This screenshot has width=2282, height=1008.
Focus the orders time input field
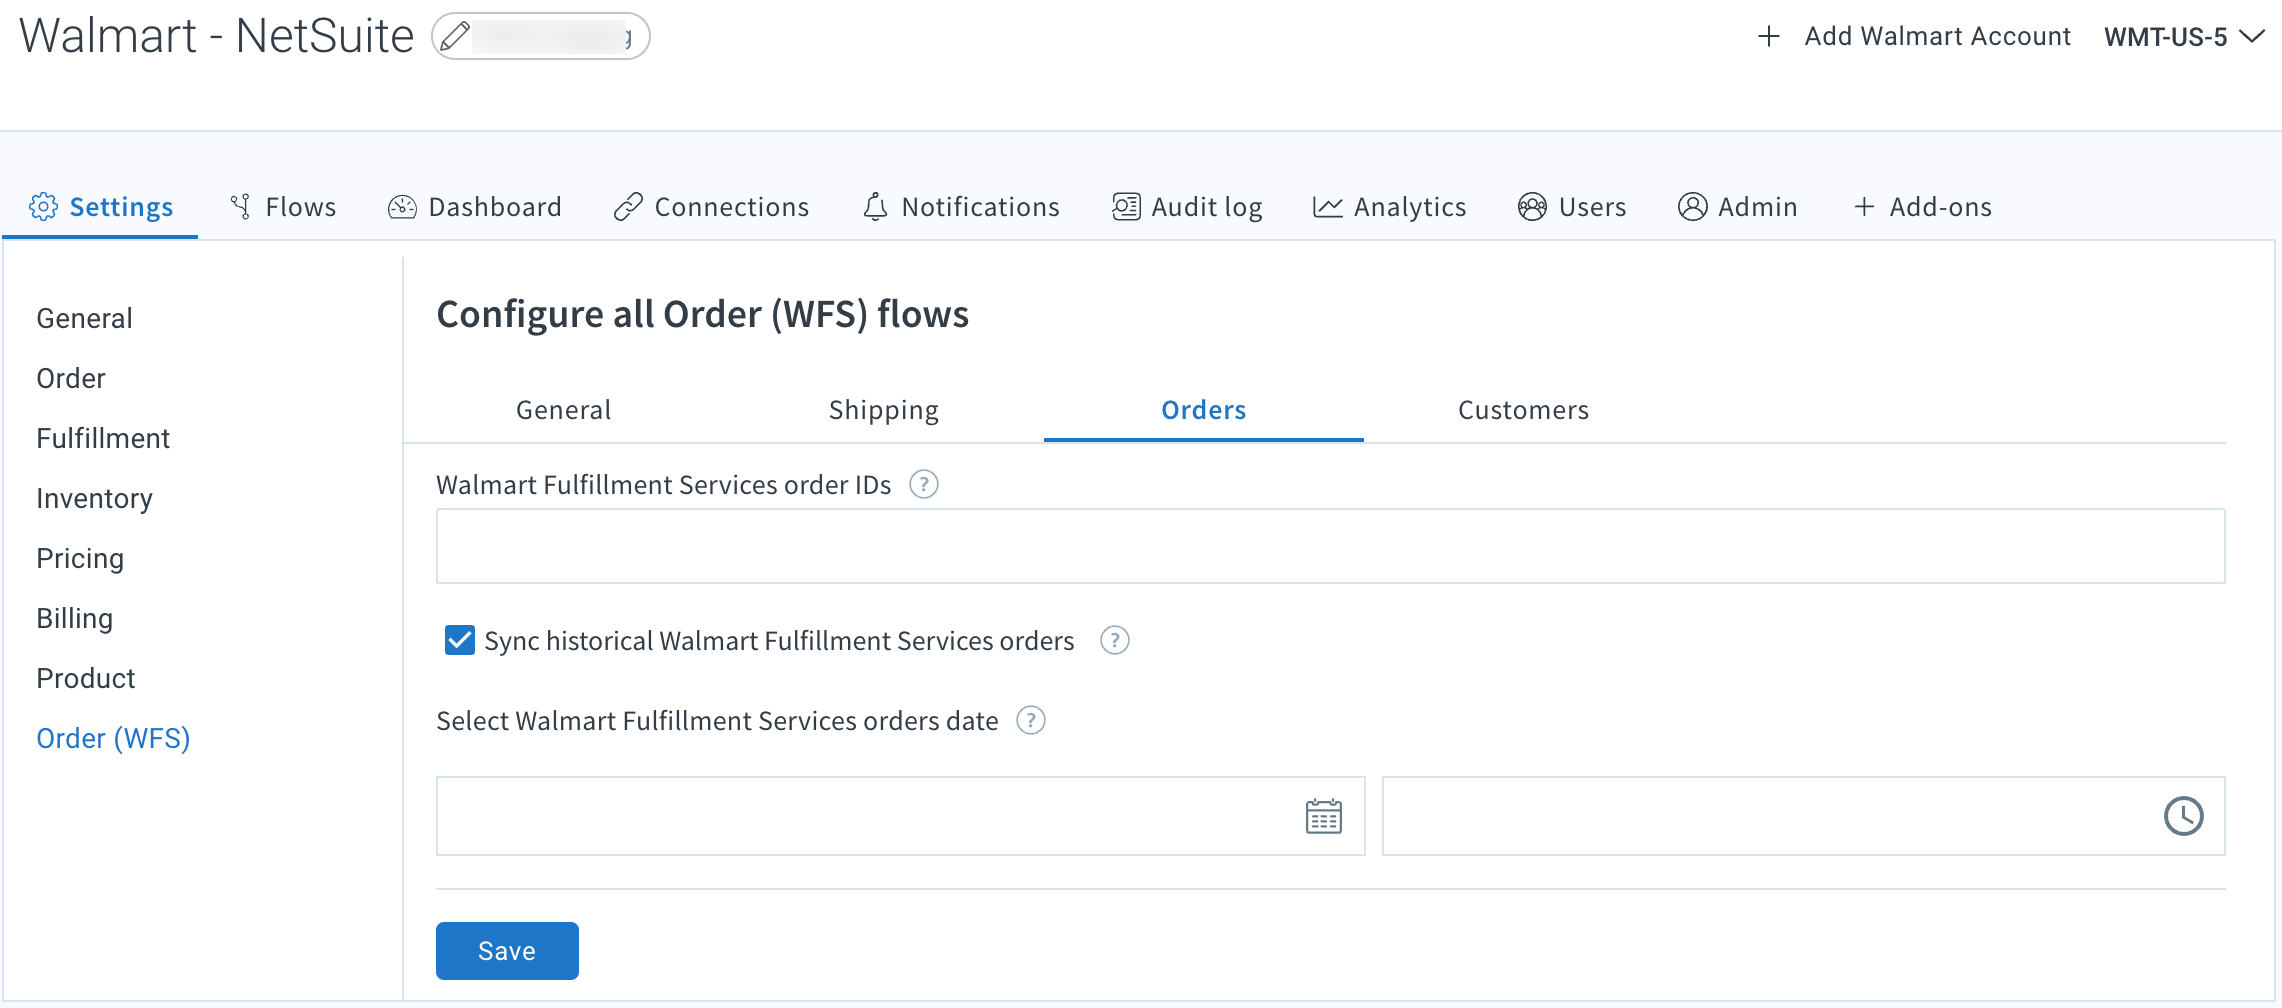1803,816
